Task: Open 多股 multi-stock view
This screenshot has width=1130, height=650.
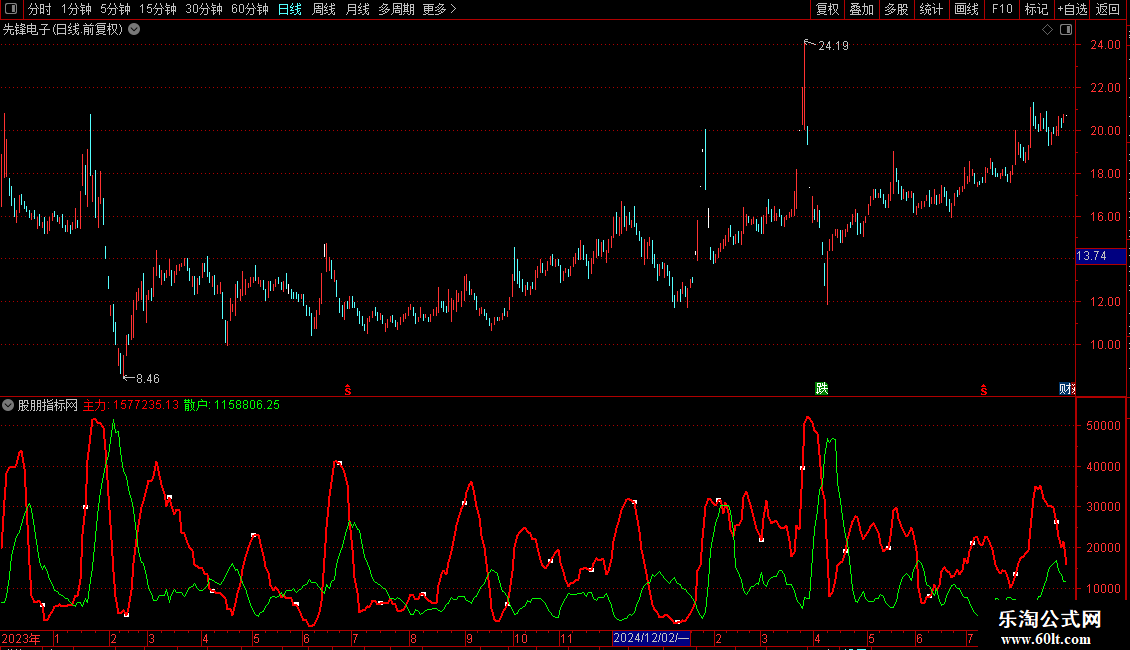Action: pyautogui.click(x=896, y=9)
